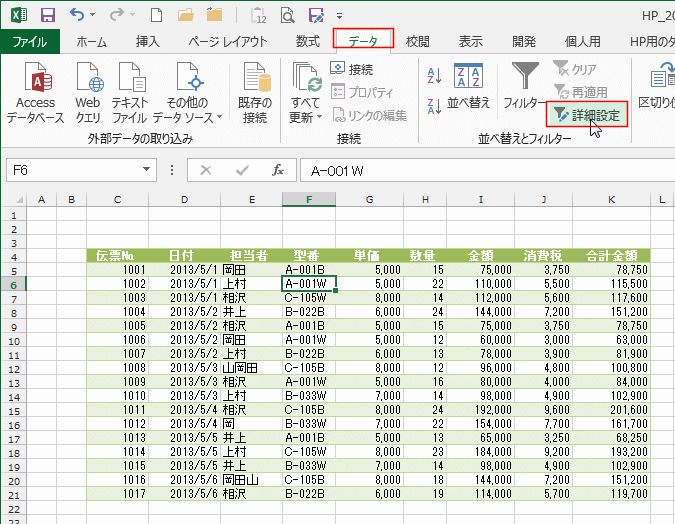Click the 詳細設定 advanced filter button
The height and width of the screenshot is (524, 675).
pos(588,115)
